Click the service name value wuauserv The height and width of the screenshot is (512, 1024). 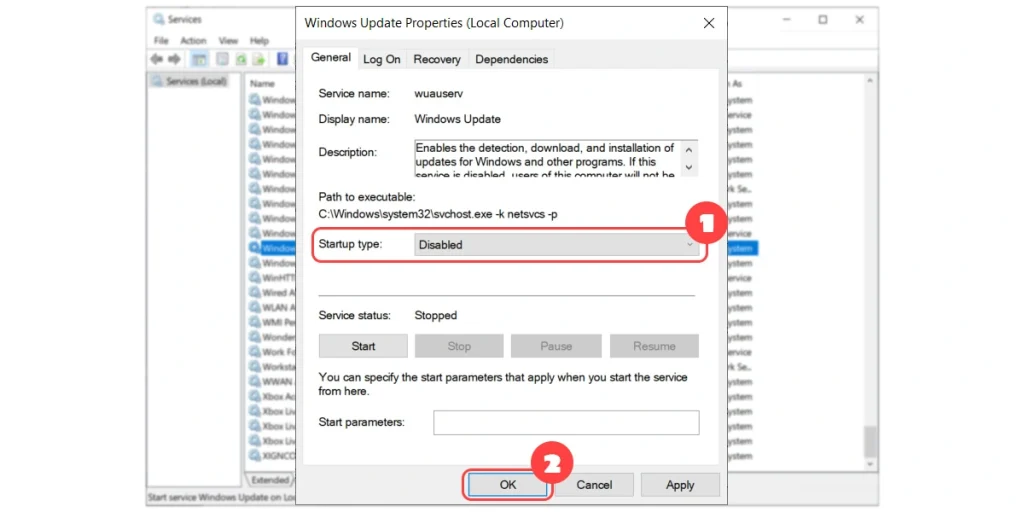pyautogui.click(x=439, y=93)
